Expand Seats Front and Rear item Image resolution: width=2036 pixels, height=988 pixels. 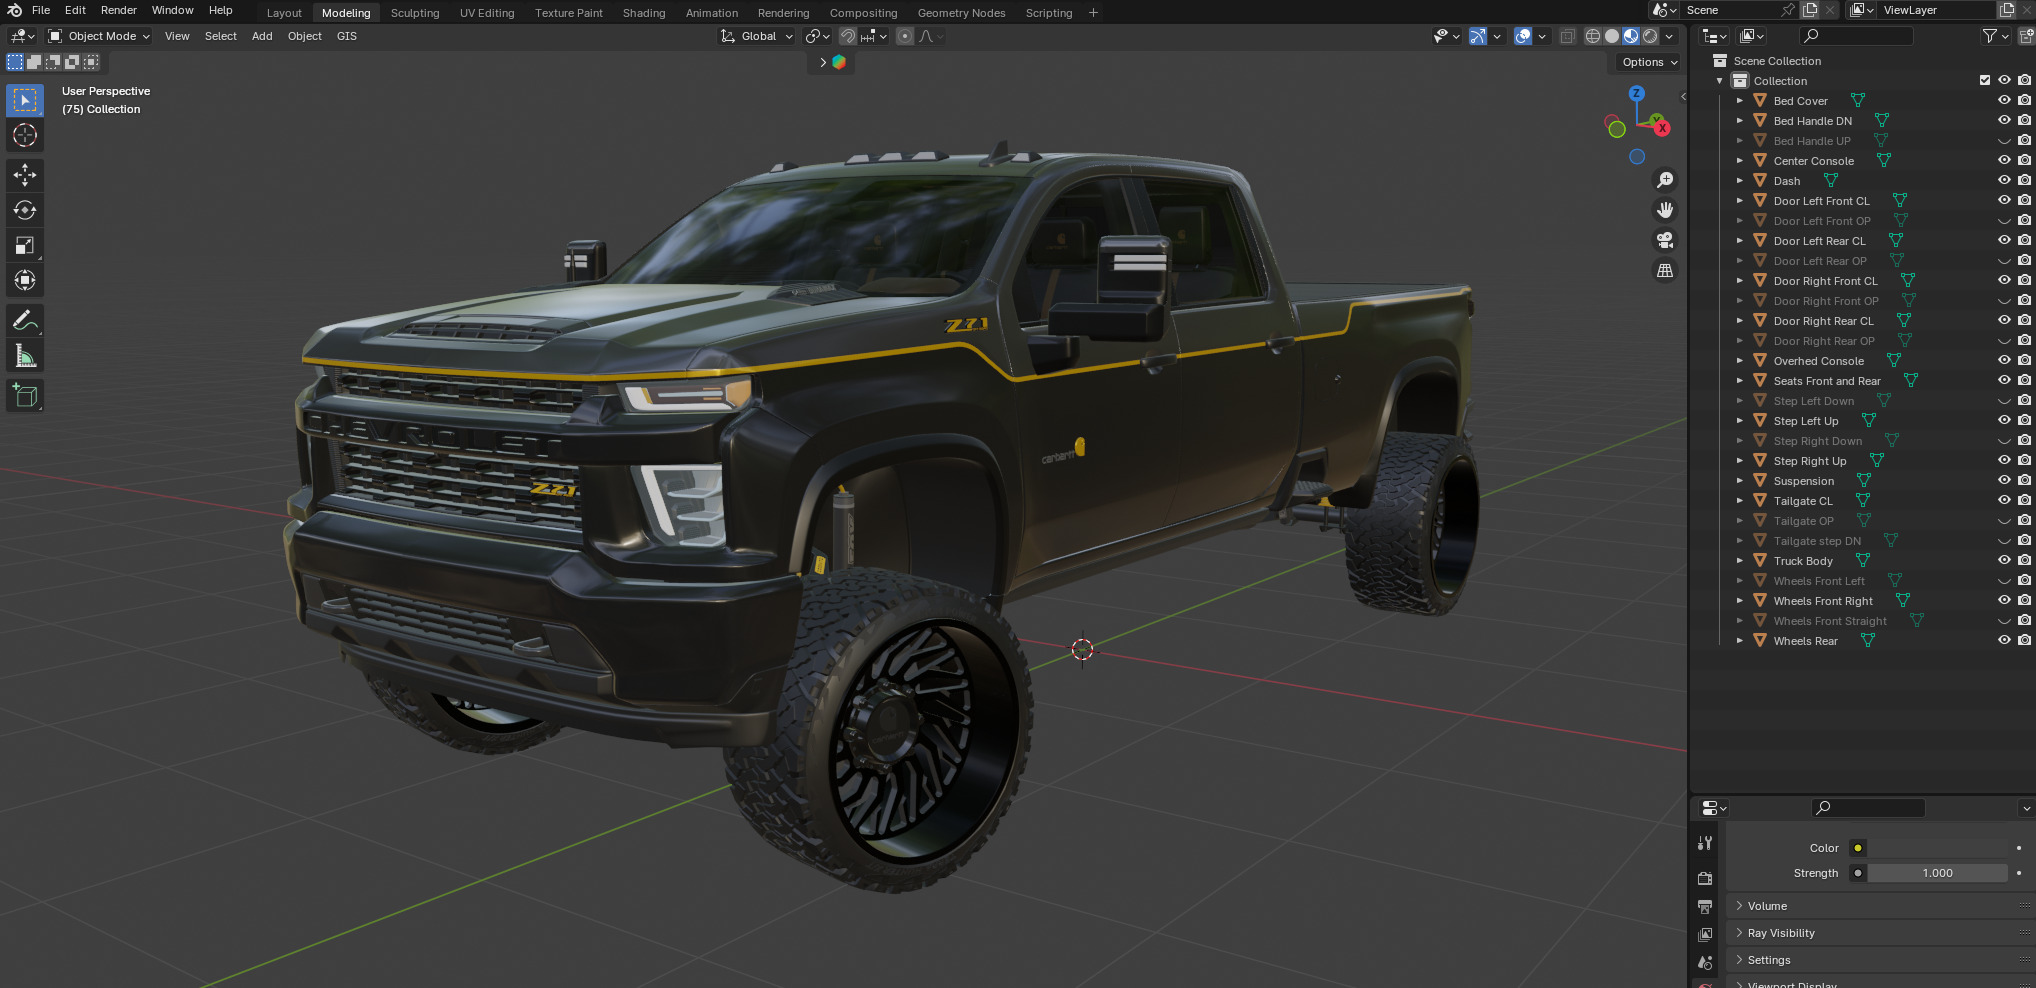1739,380
